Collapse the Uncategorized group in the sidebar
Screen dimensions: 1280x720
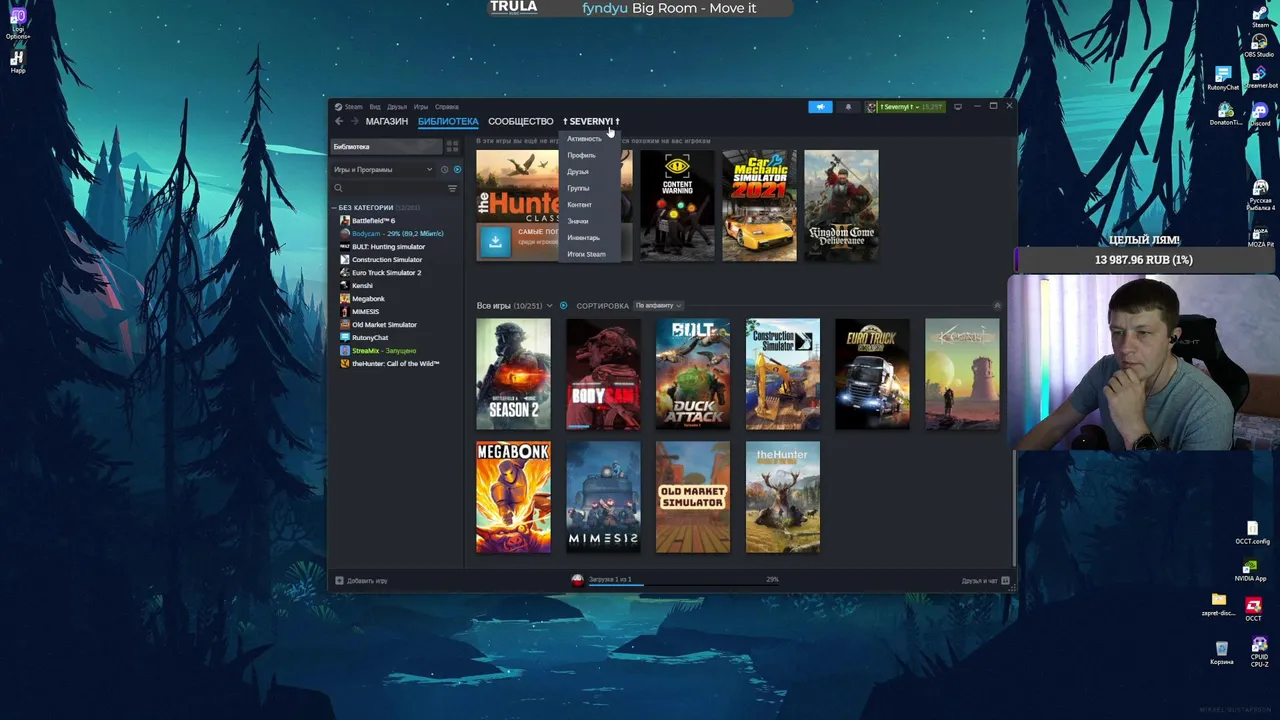(x=335, y=208)
